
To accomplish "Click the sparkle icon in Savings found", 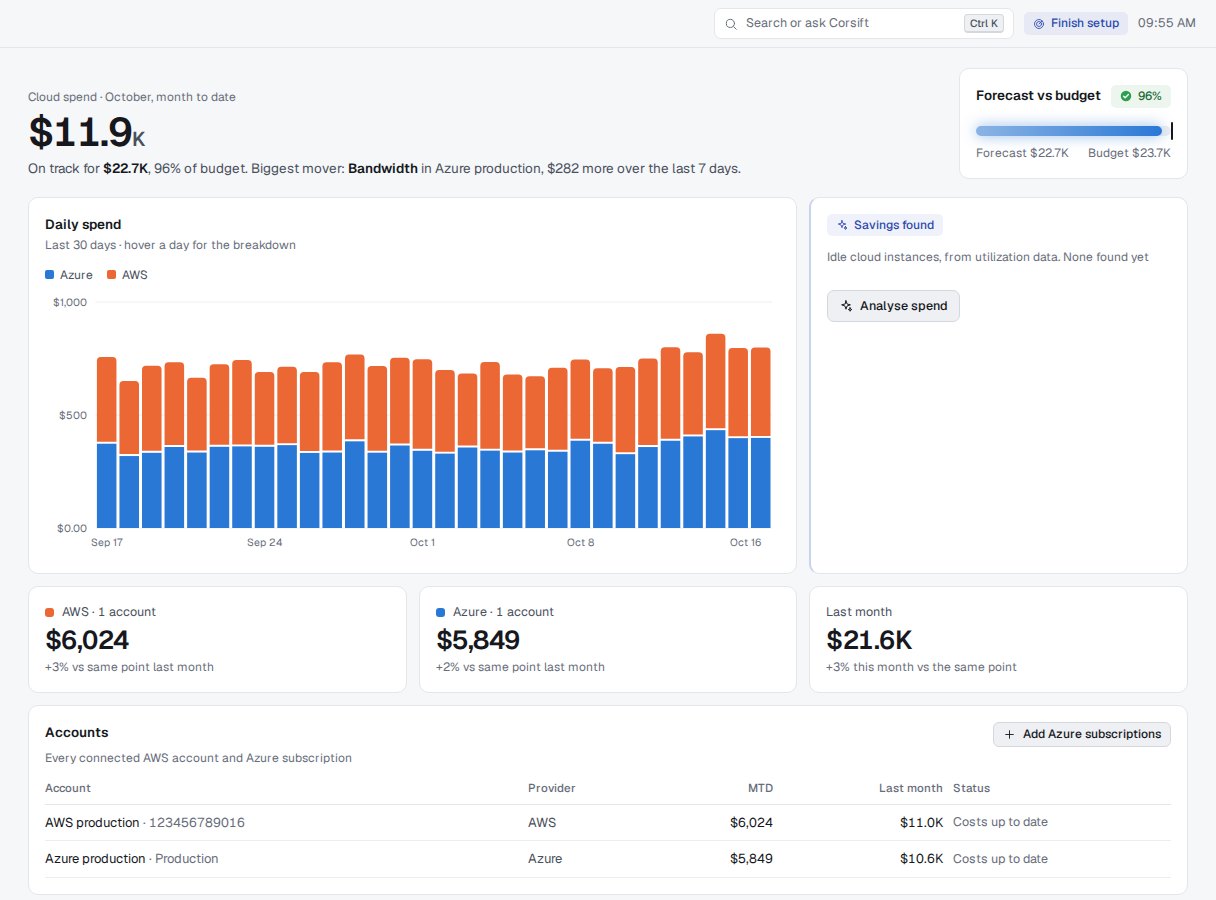I will pyautogui.click(x=843, y=225).
